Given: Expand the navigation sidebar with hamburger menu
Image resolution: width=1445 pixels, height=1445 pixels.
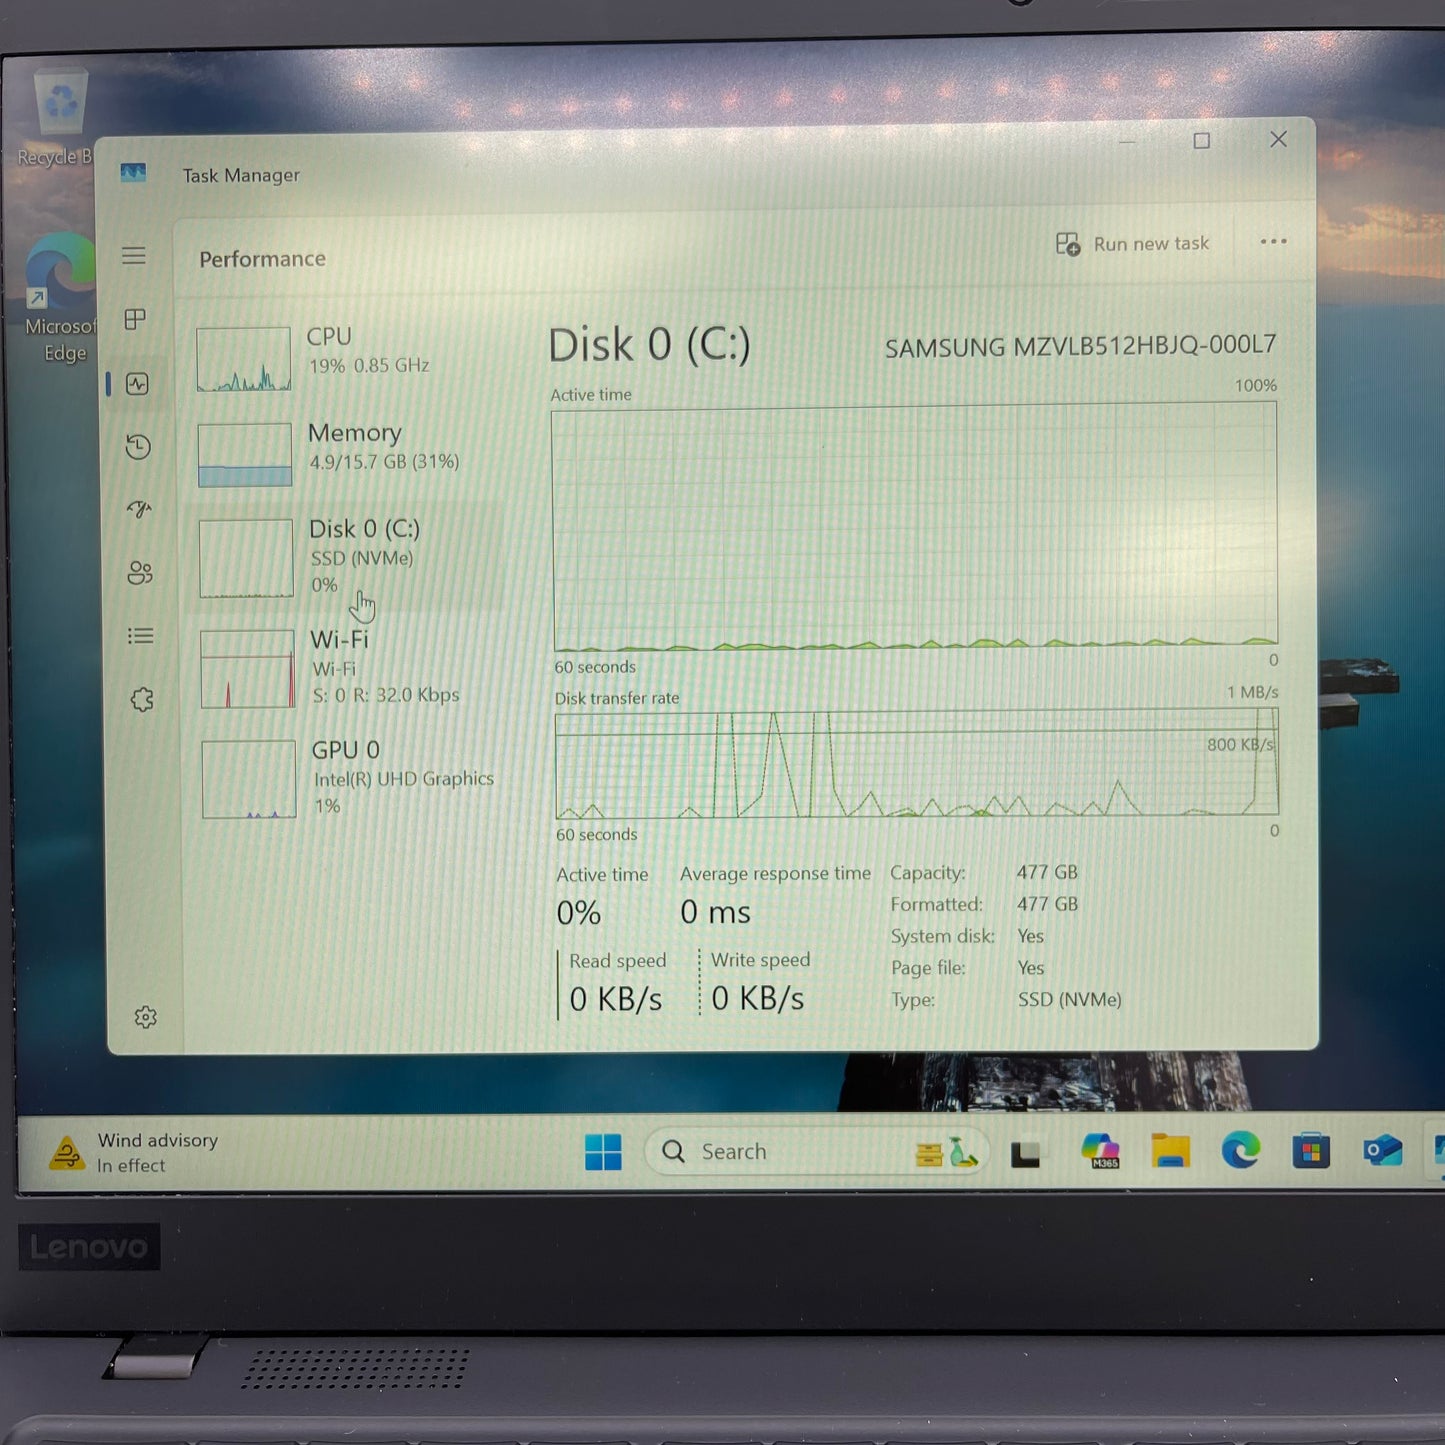Looking at the screenshot, I should pyautogui.click(x=133, y=256).
